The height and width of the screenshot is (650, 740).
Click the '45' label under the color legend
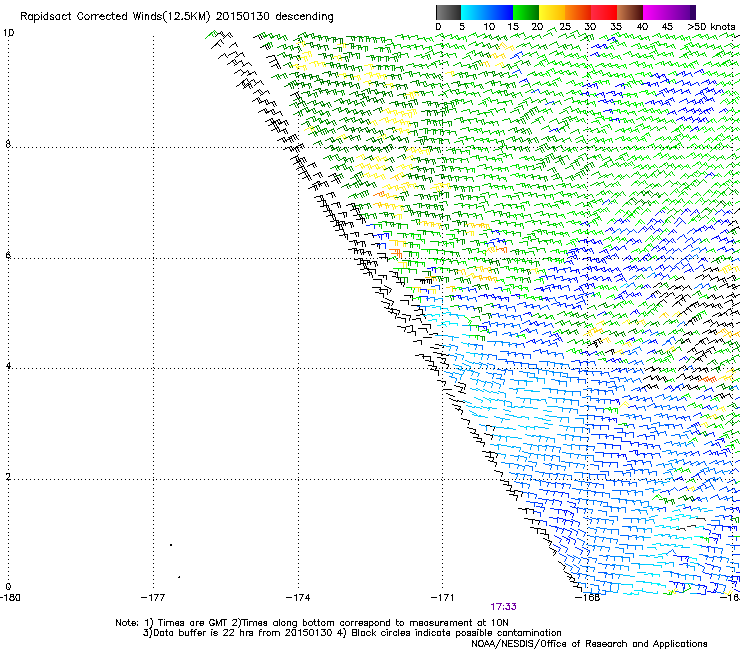click(667, 27)
